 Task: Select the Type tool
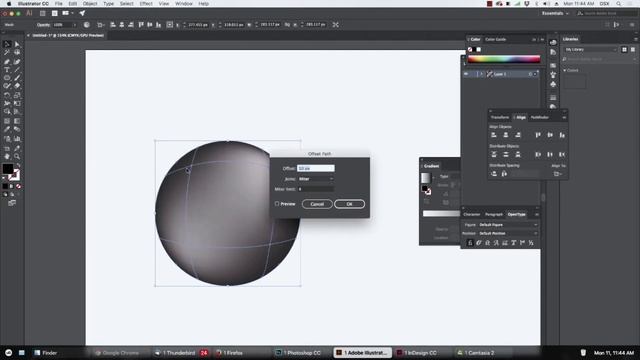pos(7,70)
